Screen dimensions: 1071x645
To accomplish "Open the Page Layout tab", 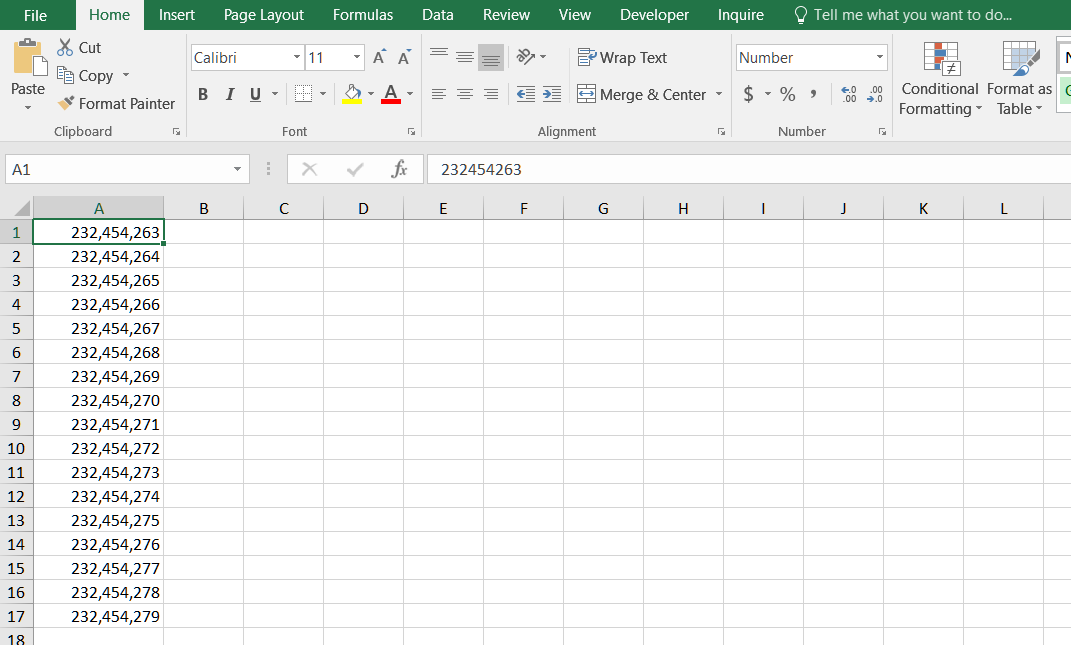I will [x=264, y=15].
